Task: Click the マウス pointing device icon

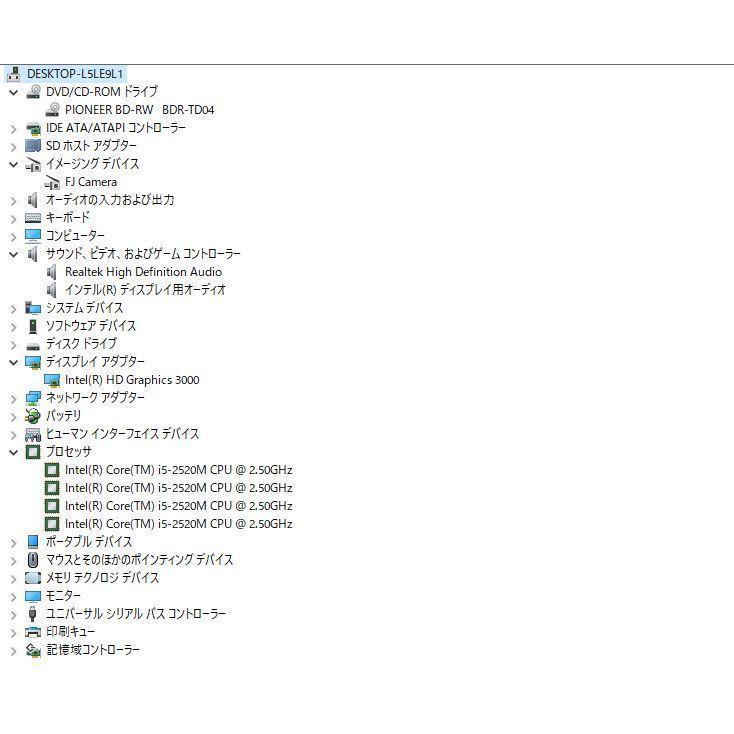Action: coord(33,560)
